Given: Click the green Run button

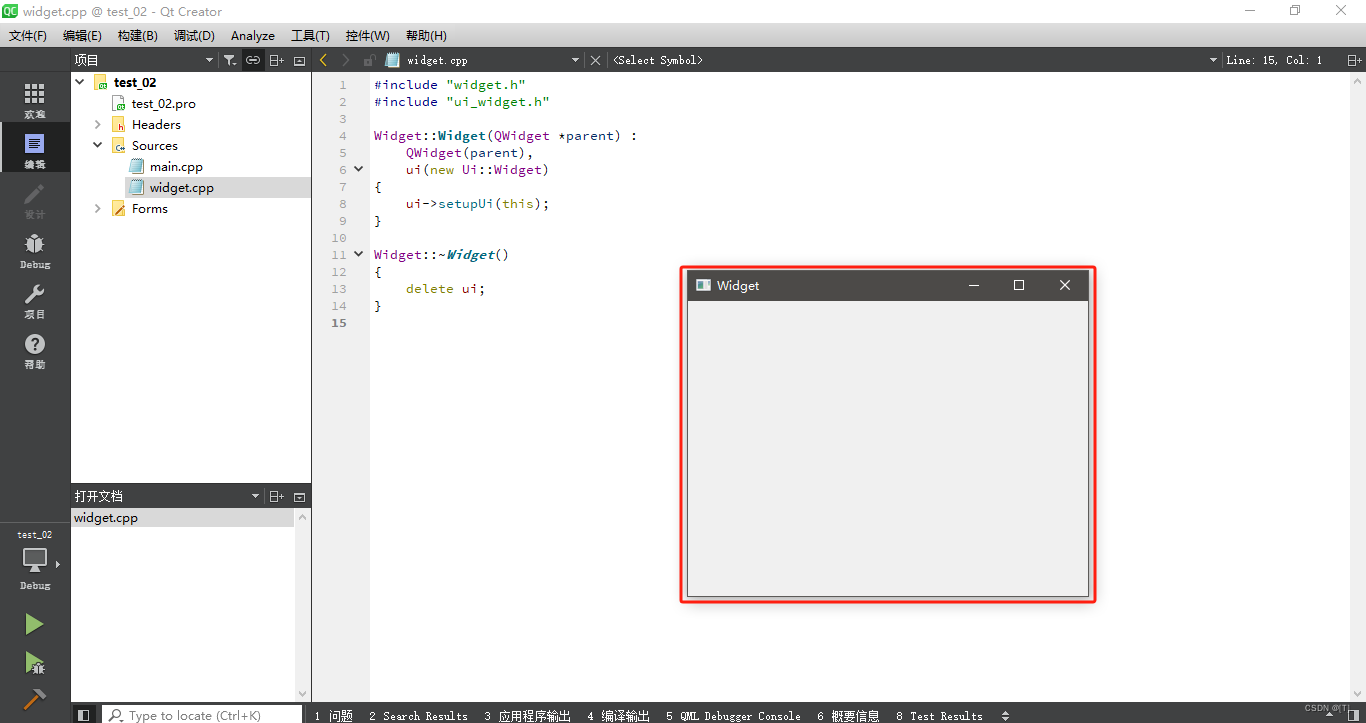Looking at the screenshot, I should pos(34,624).
